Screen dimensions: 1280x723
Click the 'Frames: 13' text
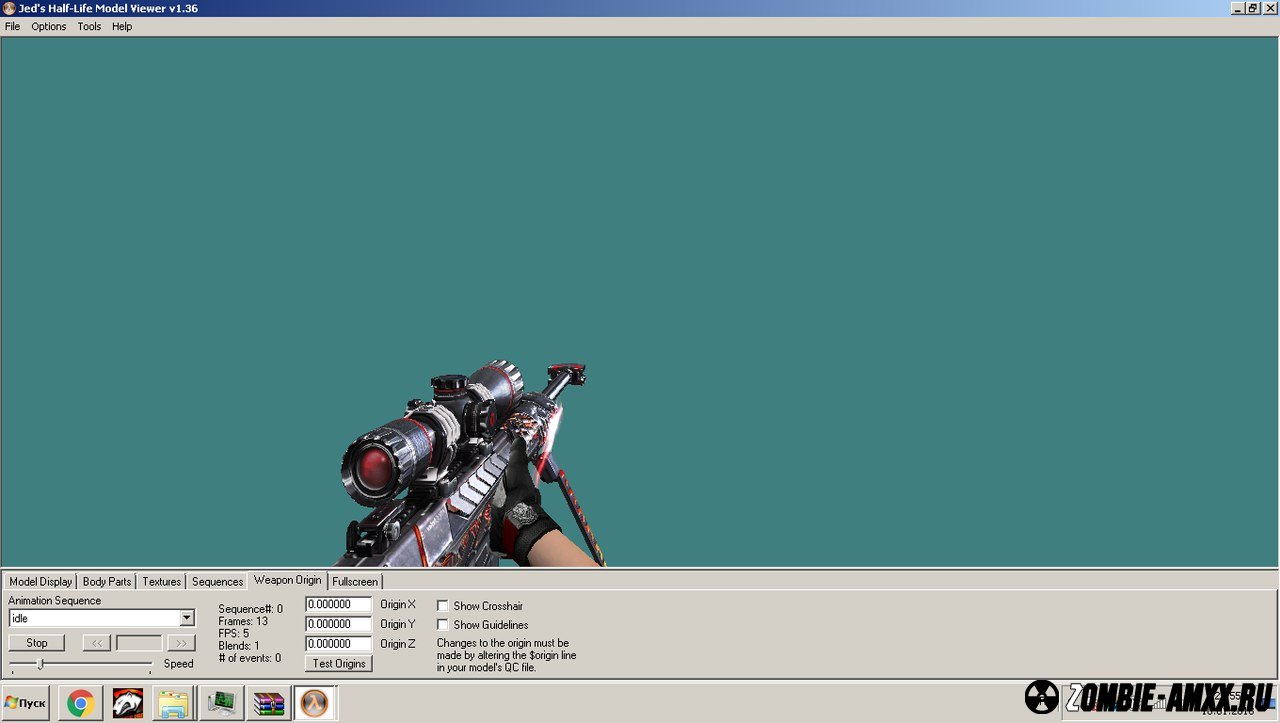click(x=243, y=621)
